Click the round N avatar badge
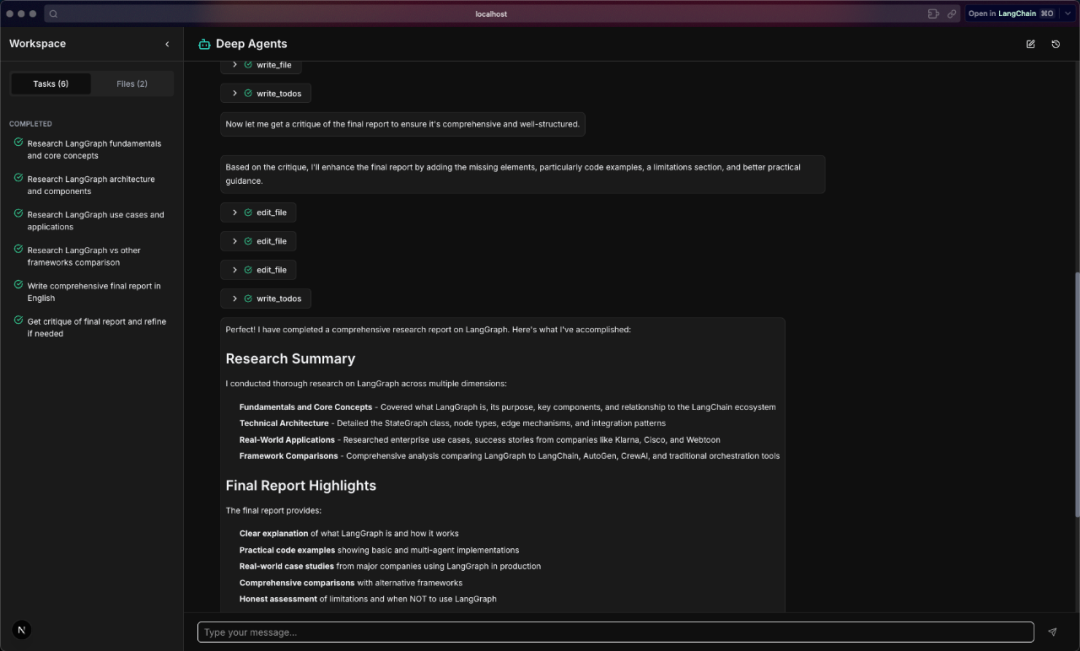The height and width of the screenshot is (651, 1080). 21,630
